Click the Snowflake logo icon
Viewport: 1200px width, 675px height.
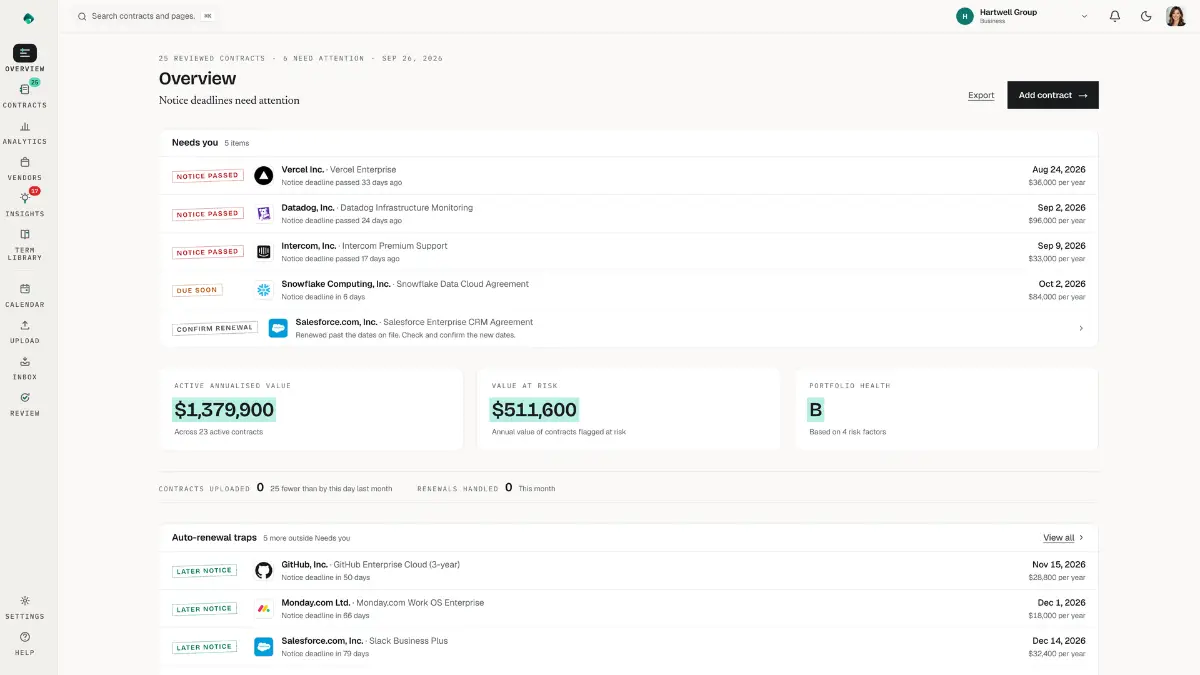pos(264,290)
